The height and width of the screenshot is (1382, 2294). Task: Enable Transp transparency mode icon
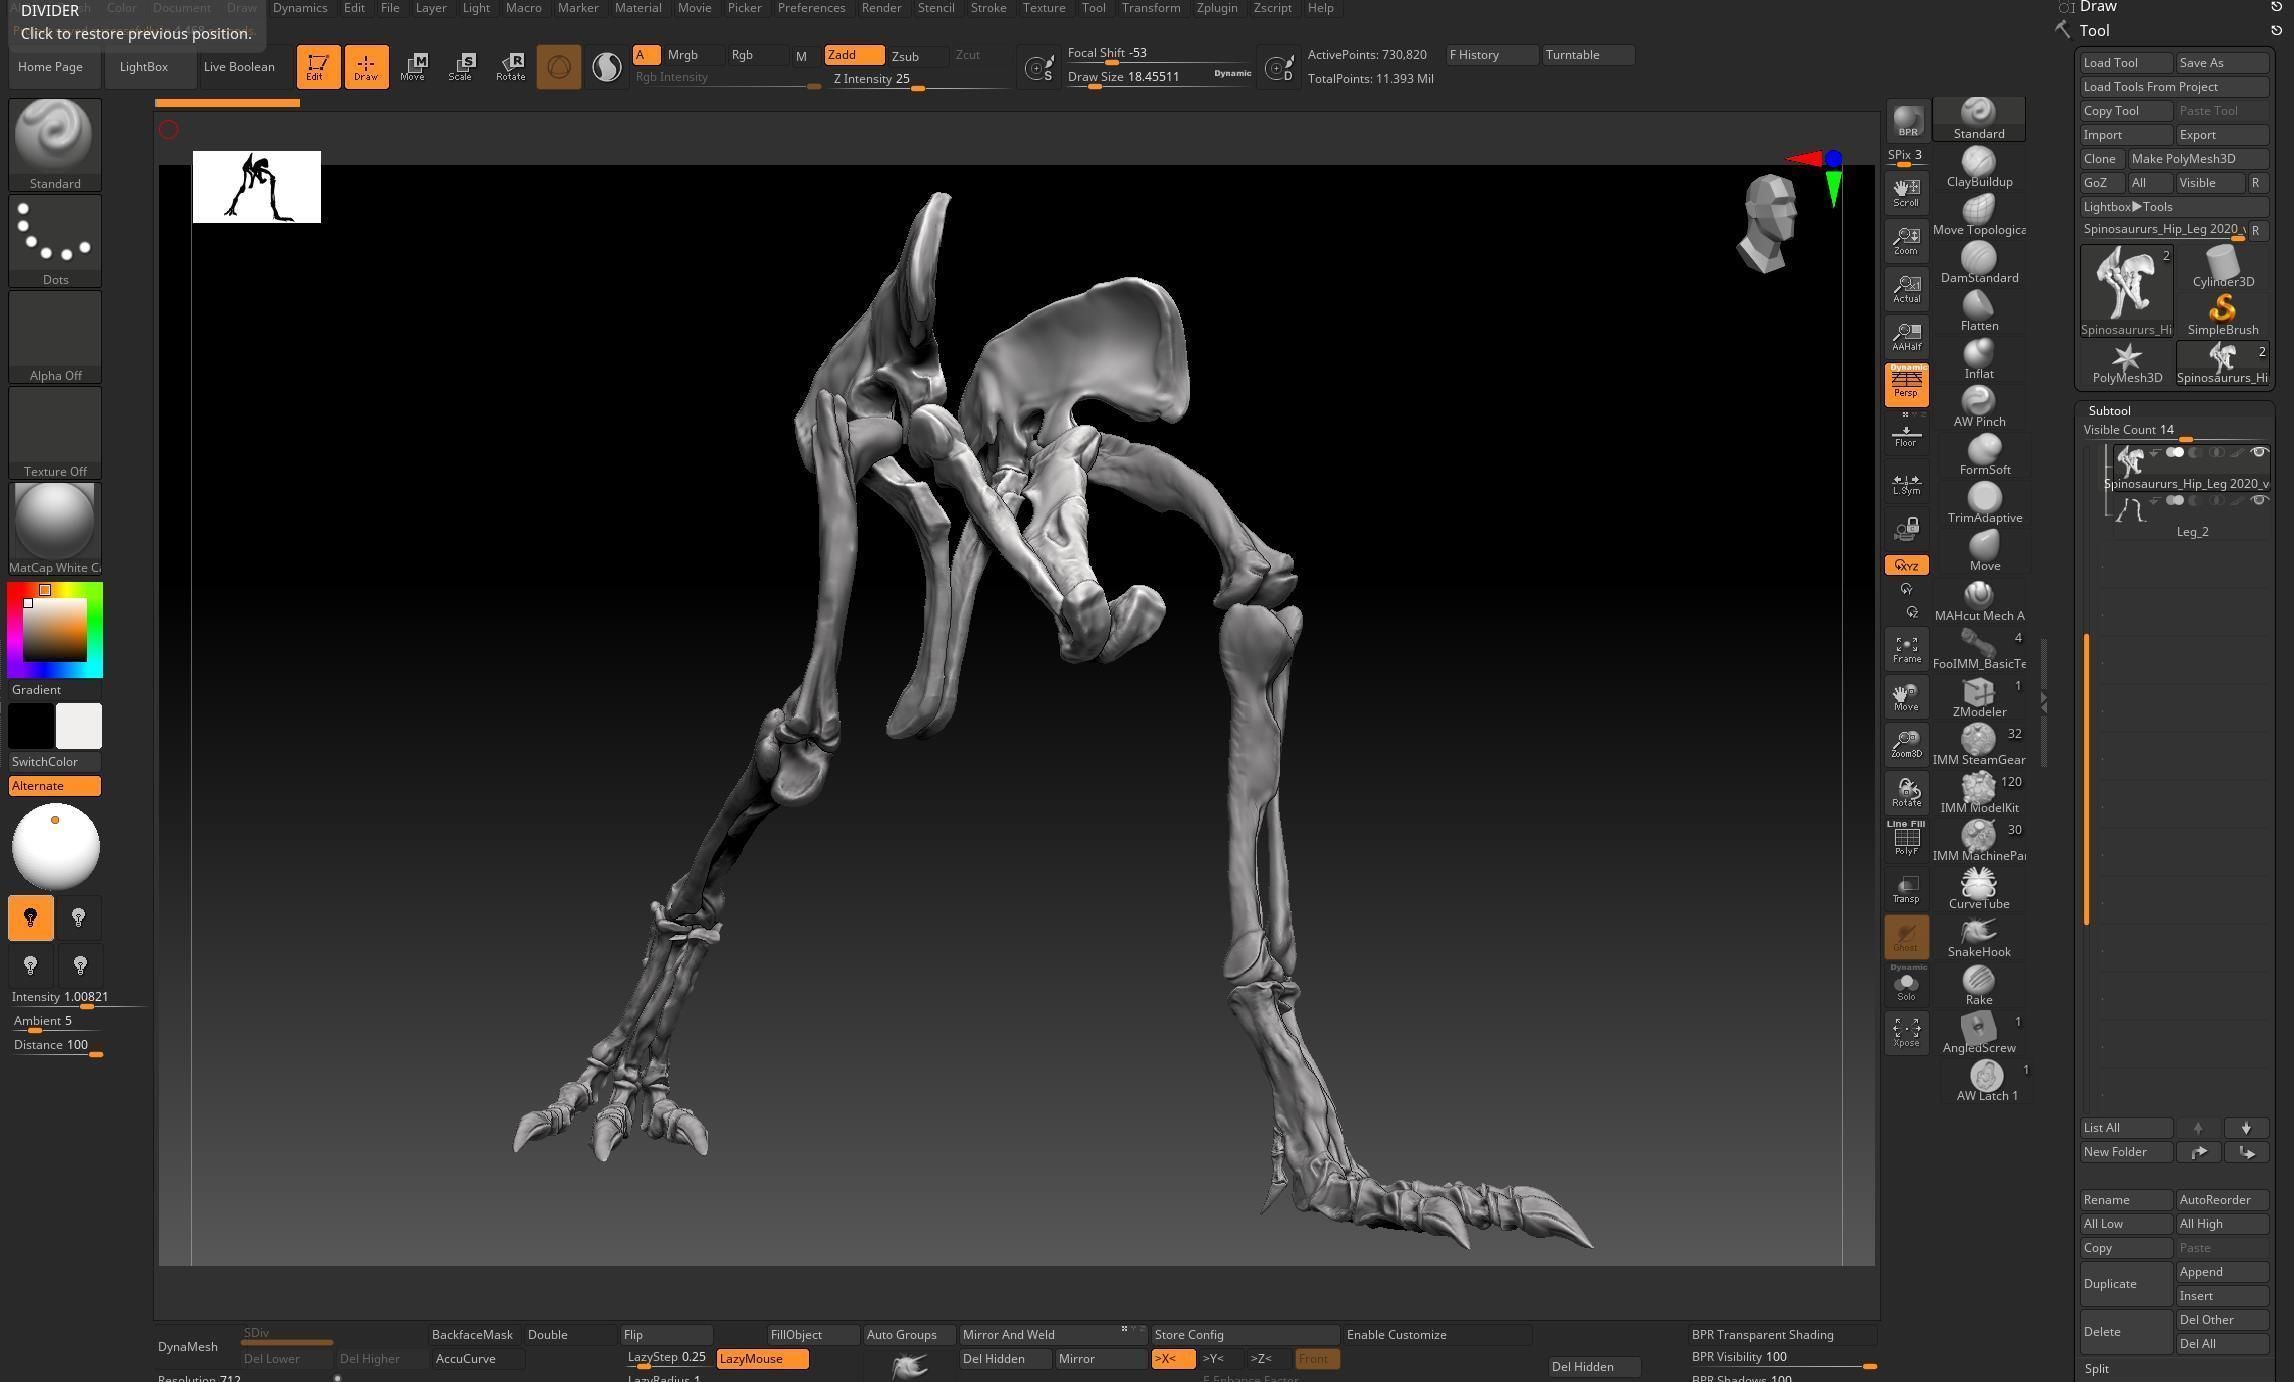pos(1906,889)
